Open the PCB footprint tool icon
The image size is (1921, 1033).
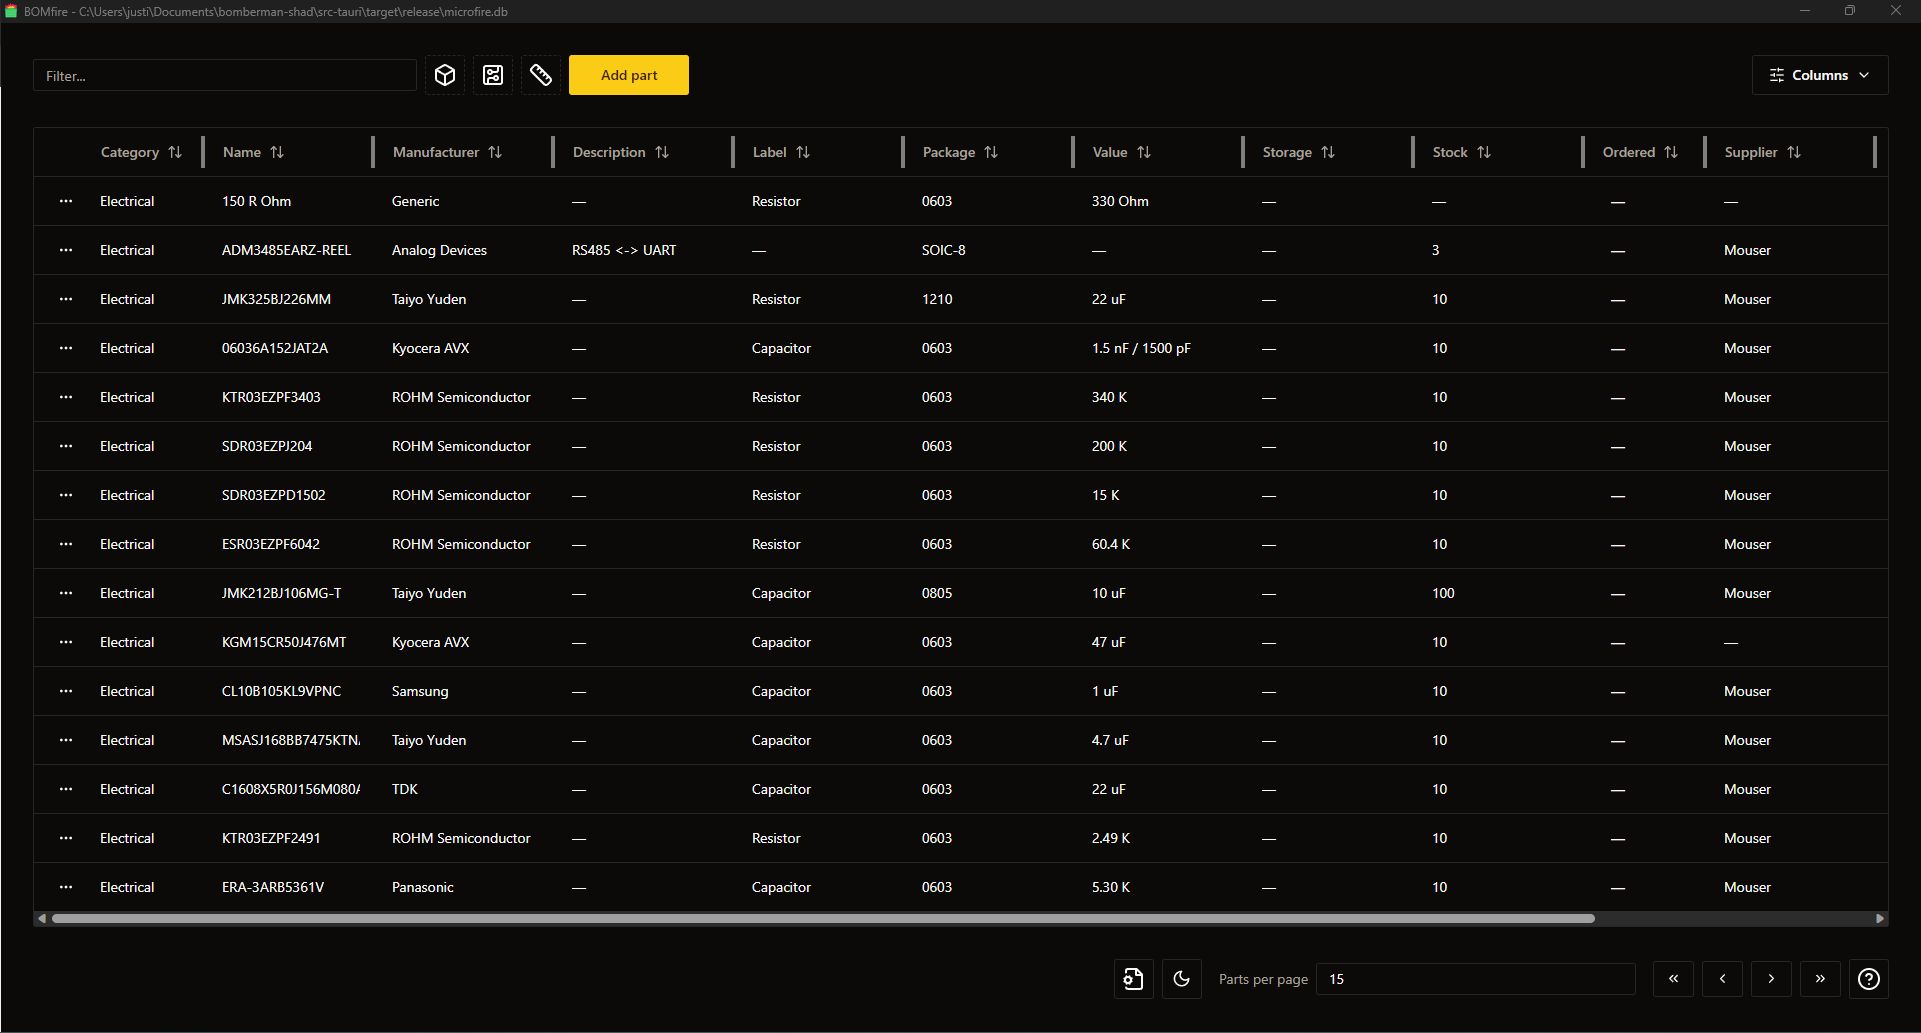(492, 75)
